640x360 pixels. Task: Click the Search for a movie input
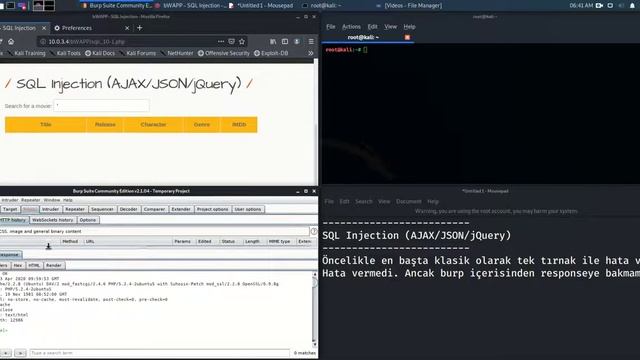(x=101, y=106)
